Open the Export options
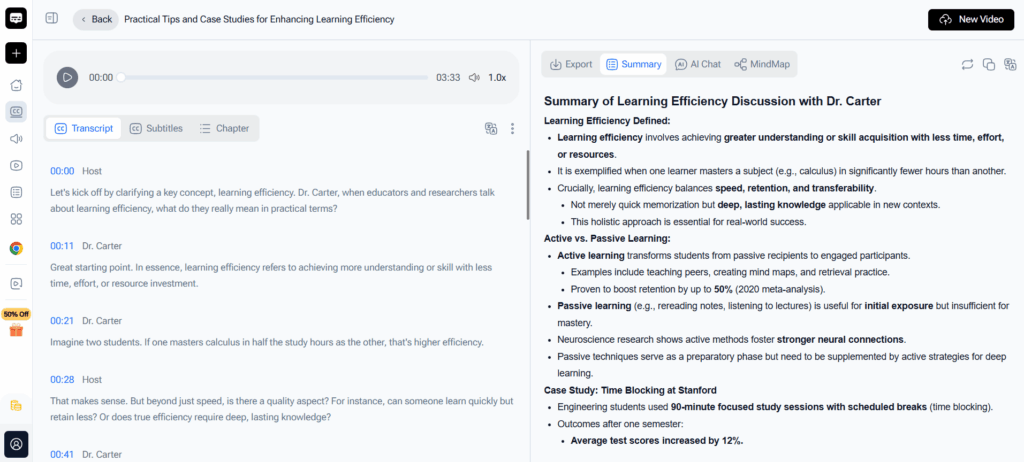The width and height of the screenshot is (1024, 462). [571, 64]
